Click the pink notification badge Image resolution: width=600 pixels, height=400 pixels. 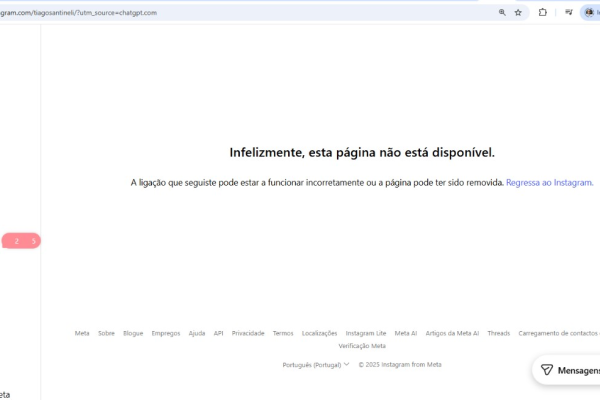21,241
